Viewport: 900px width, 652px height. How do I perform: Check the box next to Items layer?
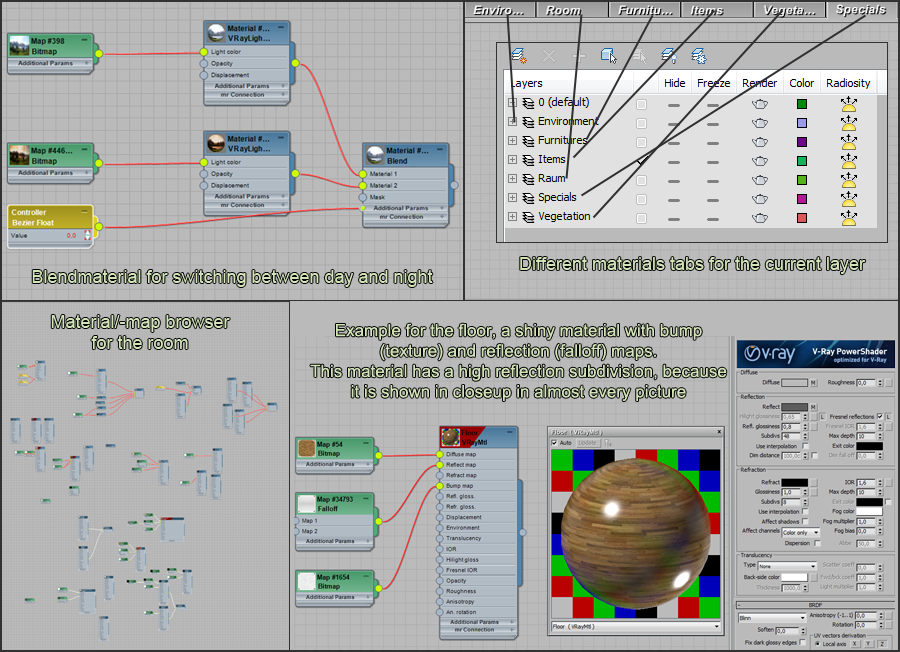pos(641,160)
